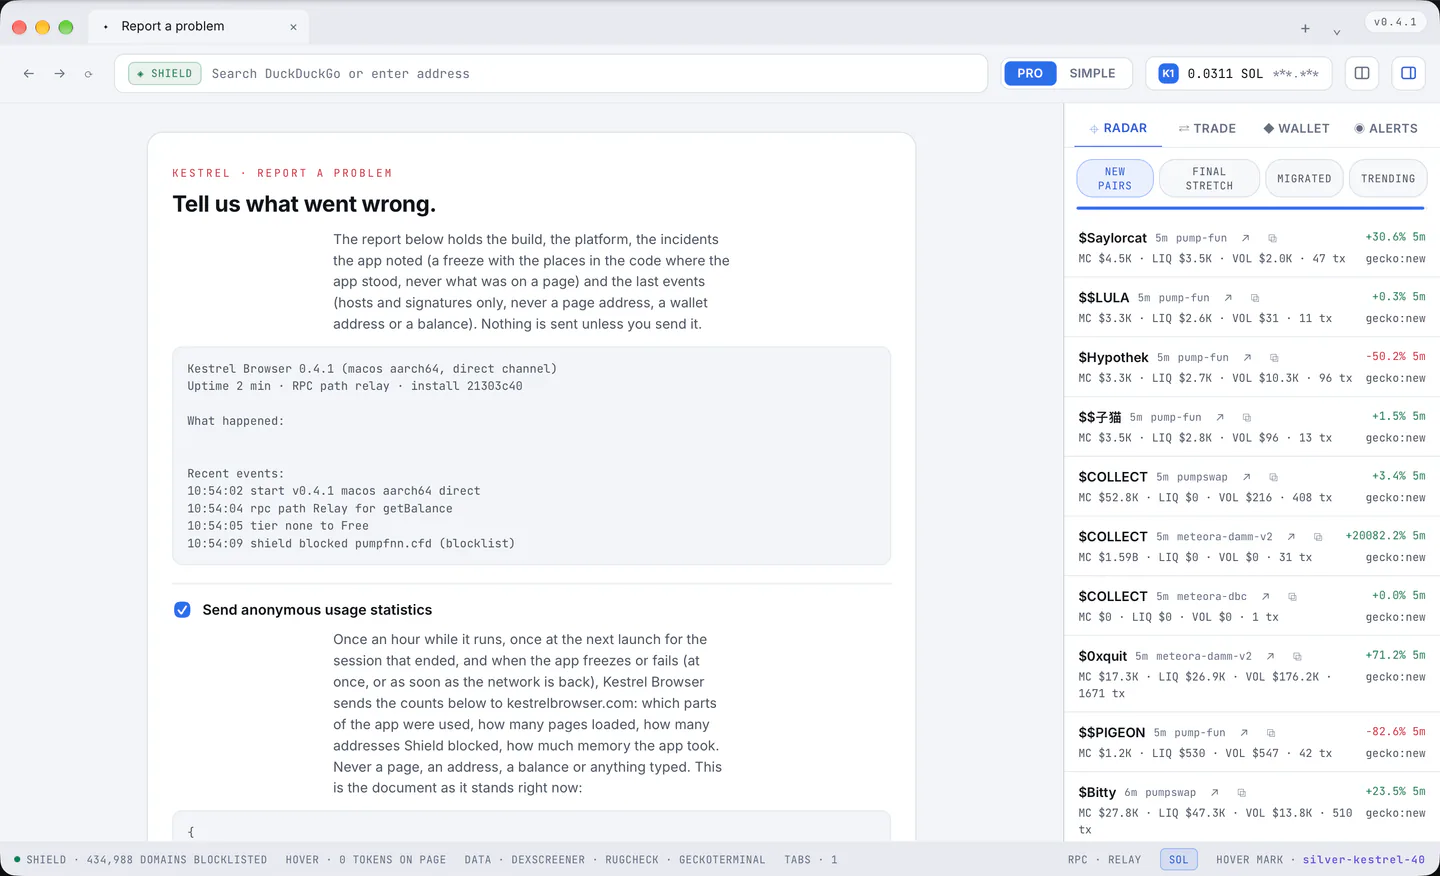Copy address for $COLLECT pumpswap

(x=1273, y=477)
